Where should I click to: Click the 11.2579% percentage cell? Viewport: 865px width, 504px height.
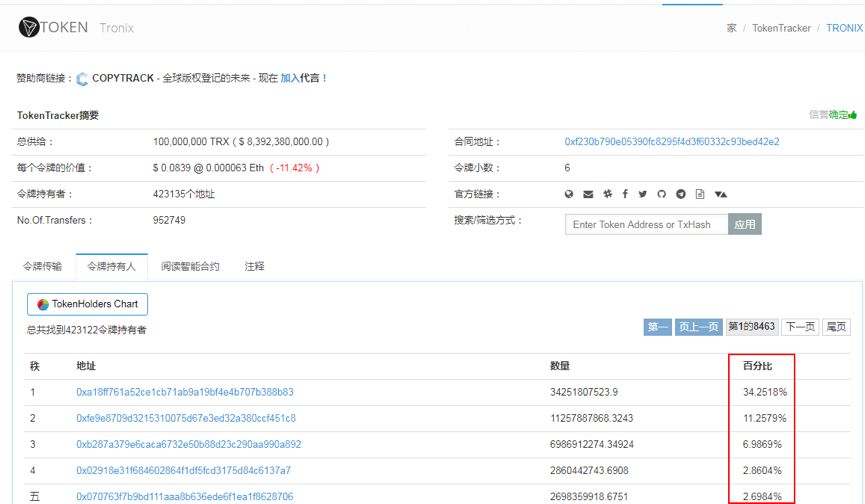point(765,418)
